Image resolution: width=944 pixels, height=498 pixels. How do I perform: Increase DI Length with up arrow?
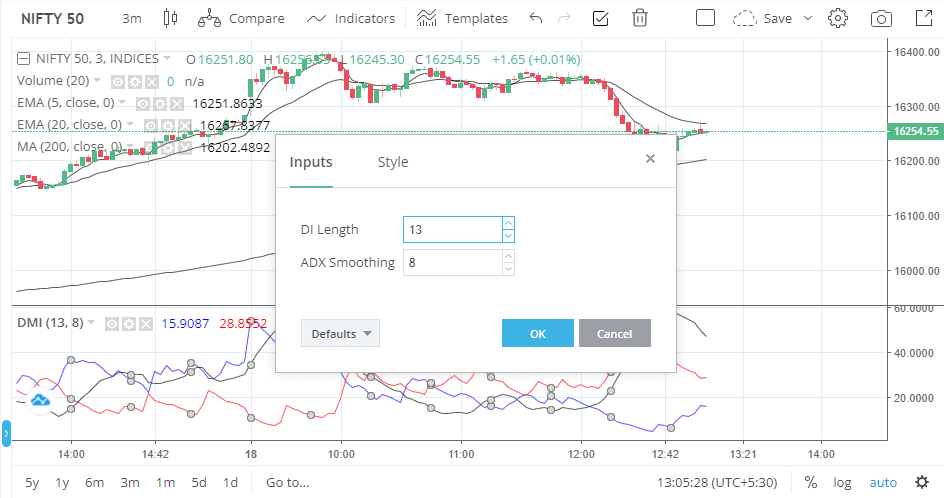click(x=508, y=223)
